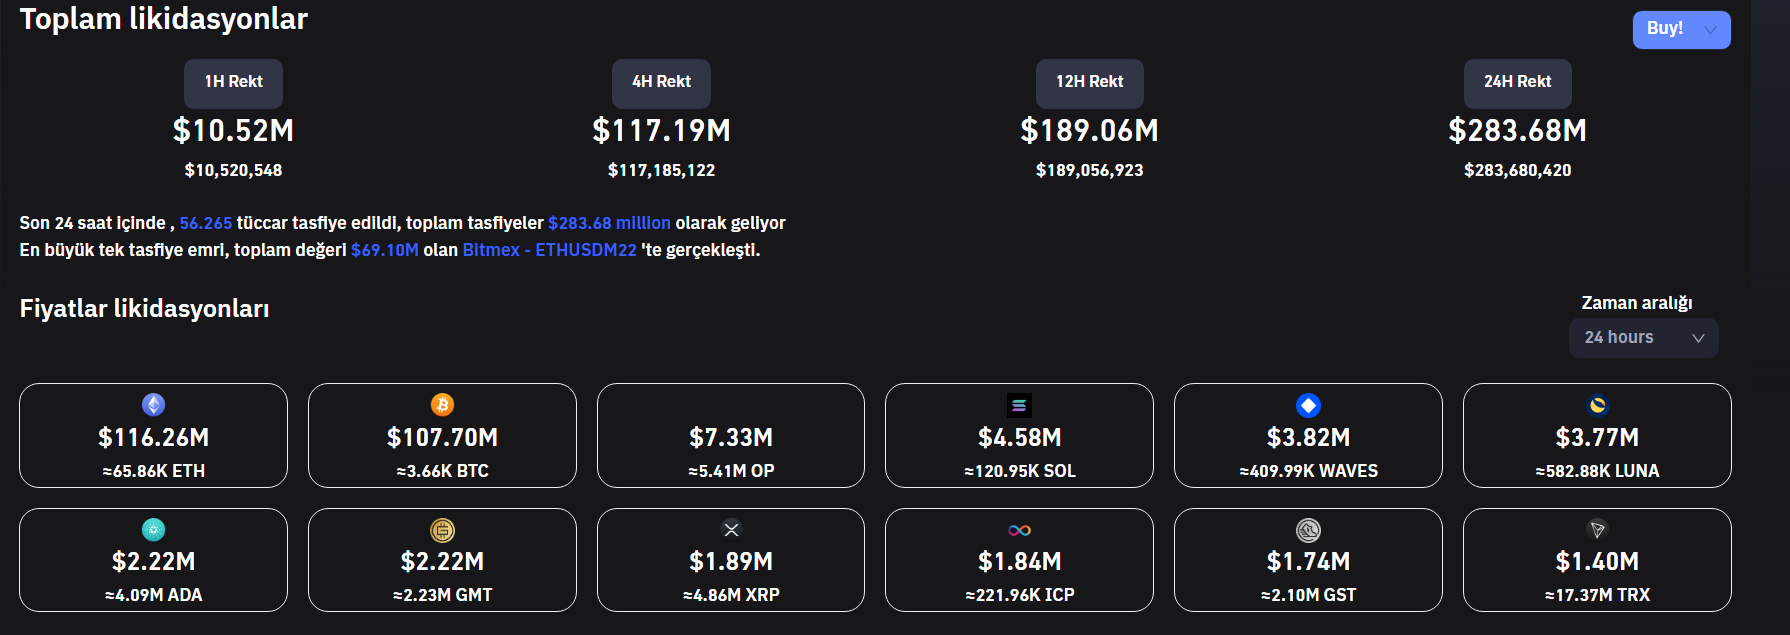The image size is (1790, 635).
Task: Click the XRP coin icon
Action: [731, 530]
